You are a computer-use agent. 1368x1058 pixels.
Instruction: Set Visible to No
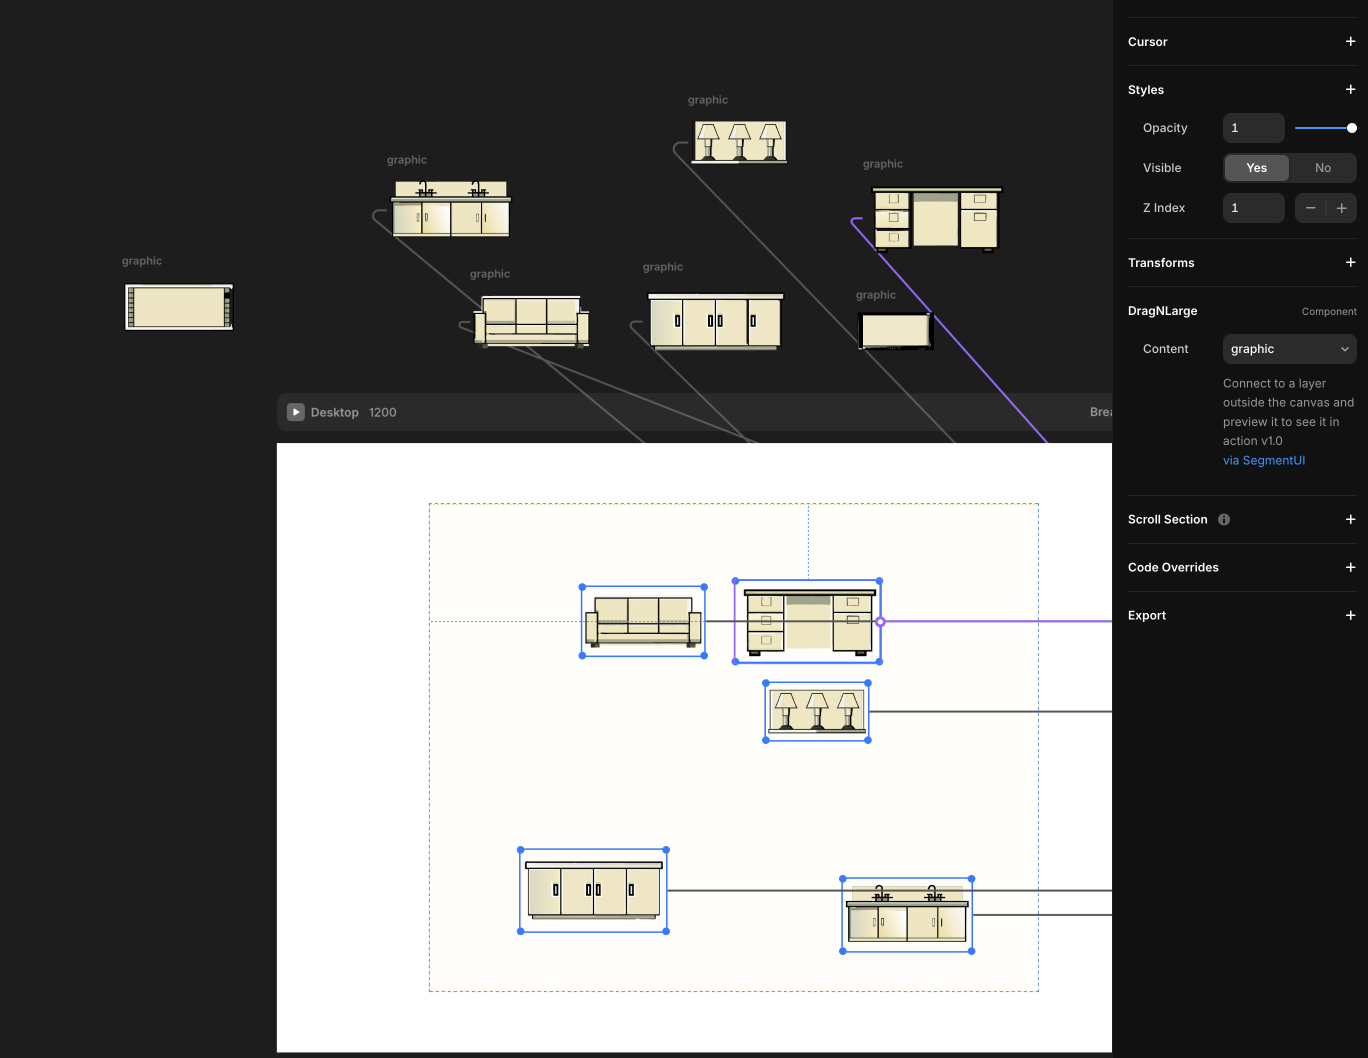[1322, 168]
